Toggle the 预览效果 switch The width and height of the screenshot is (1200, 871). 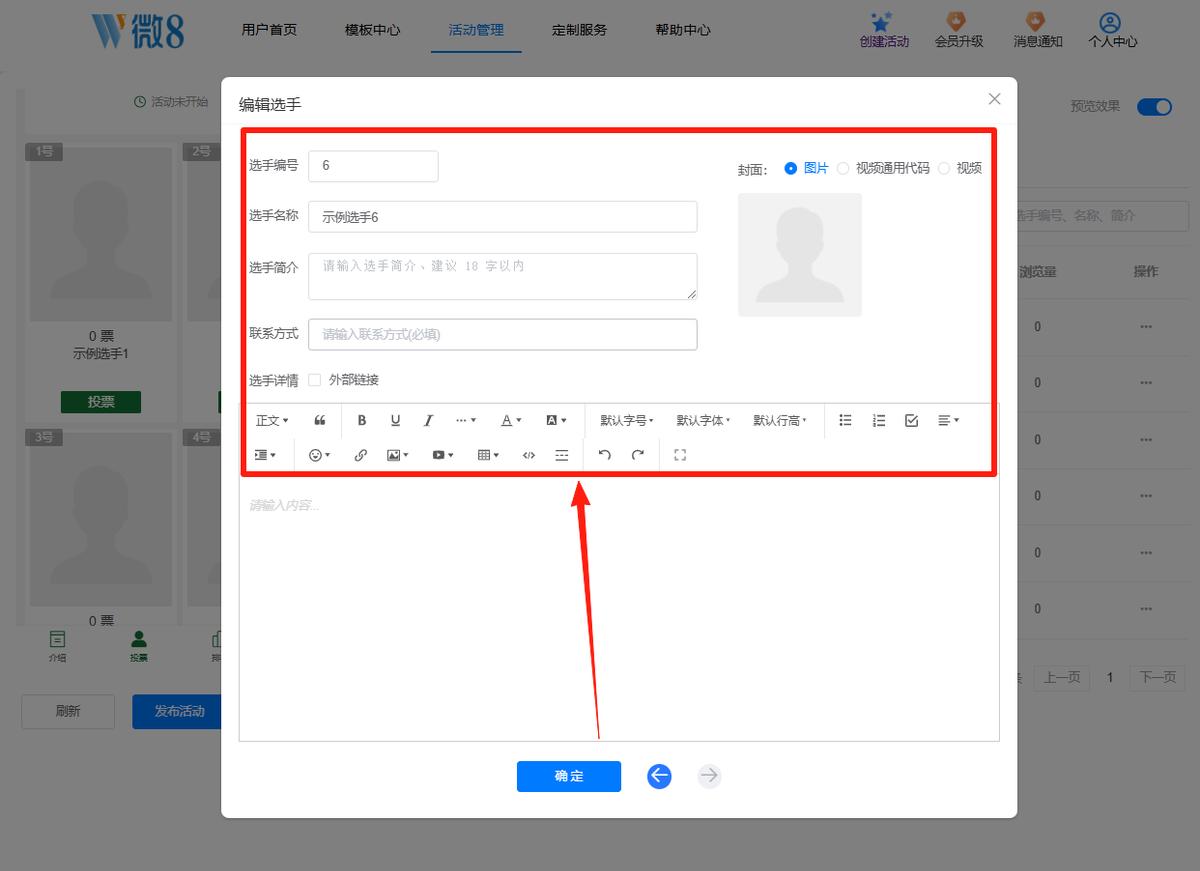point(1154,107)
